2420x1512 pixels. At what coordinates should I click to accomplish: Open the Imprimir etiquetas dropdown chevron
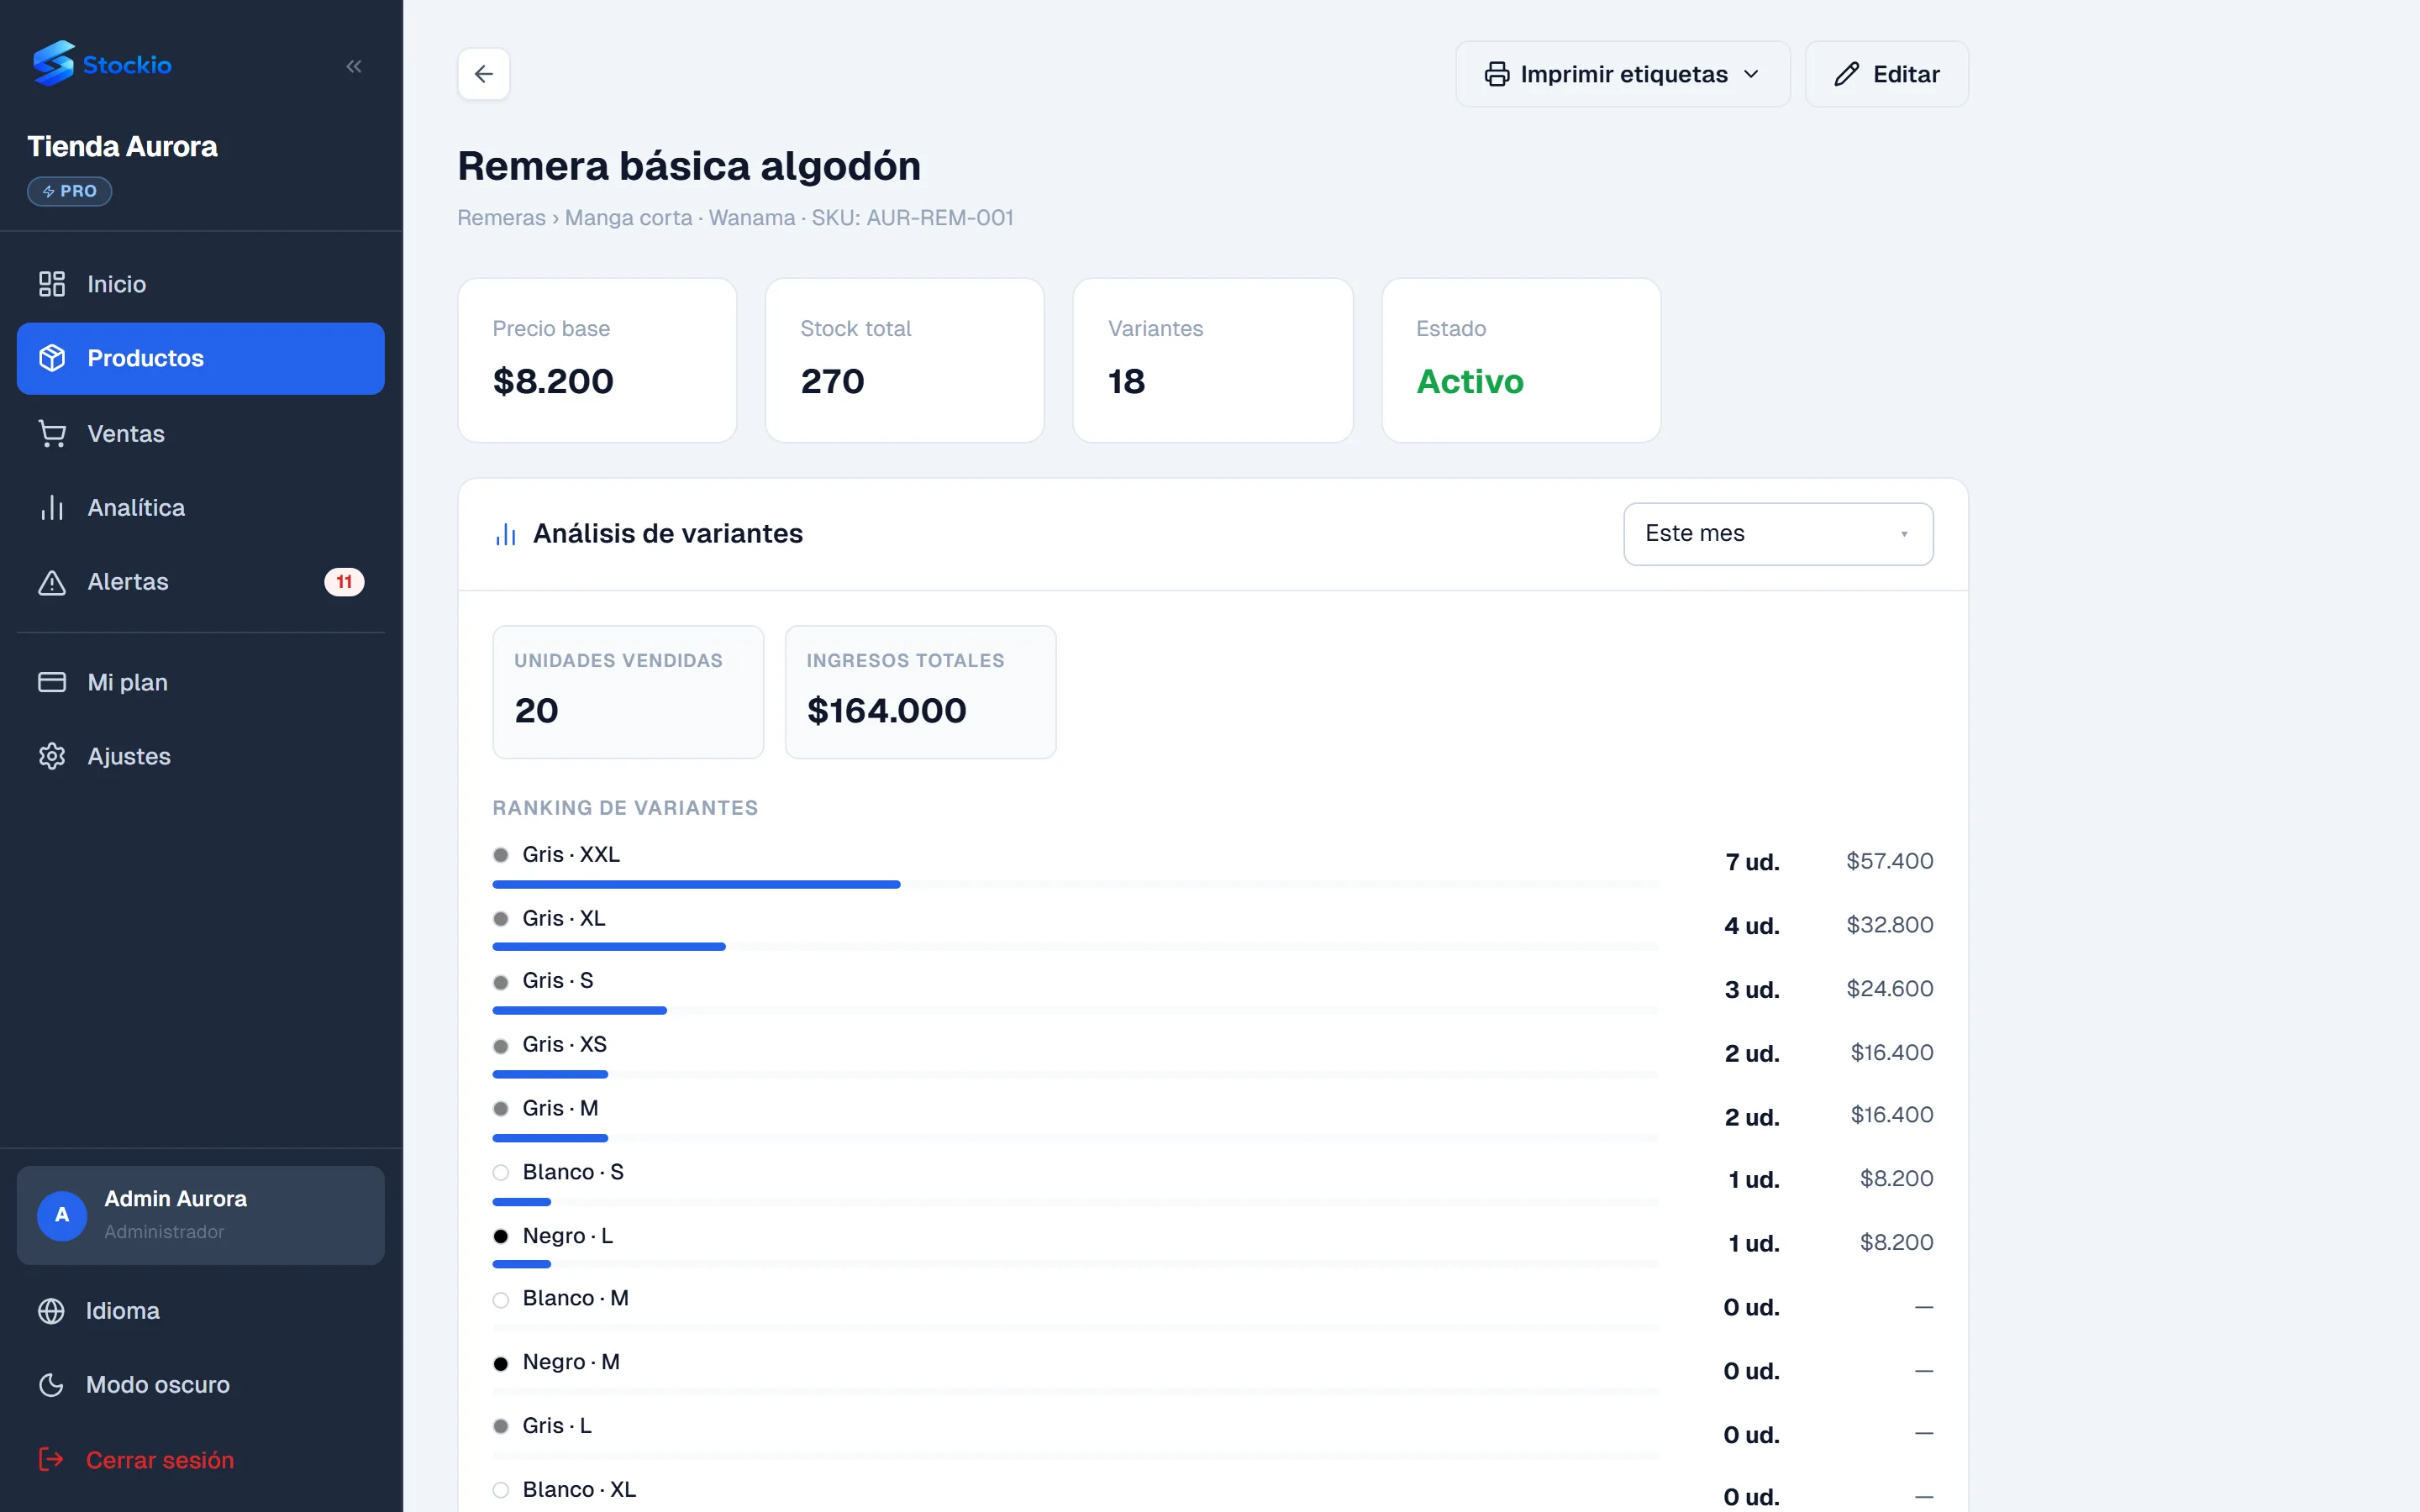click(x=1751, y=74)
